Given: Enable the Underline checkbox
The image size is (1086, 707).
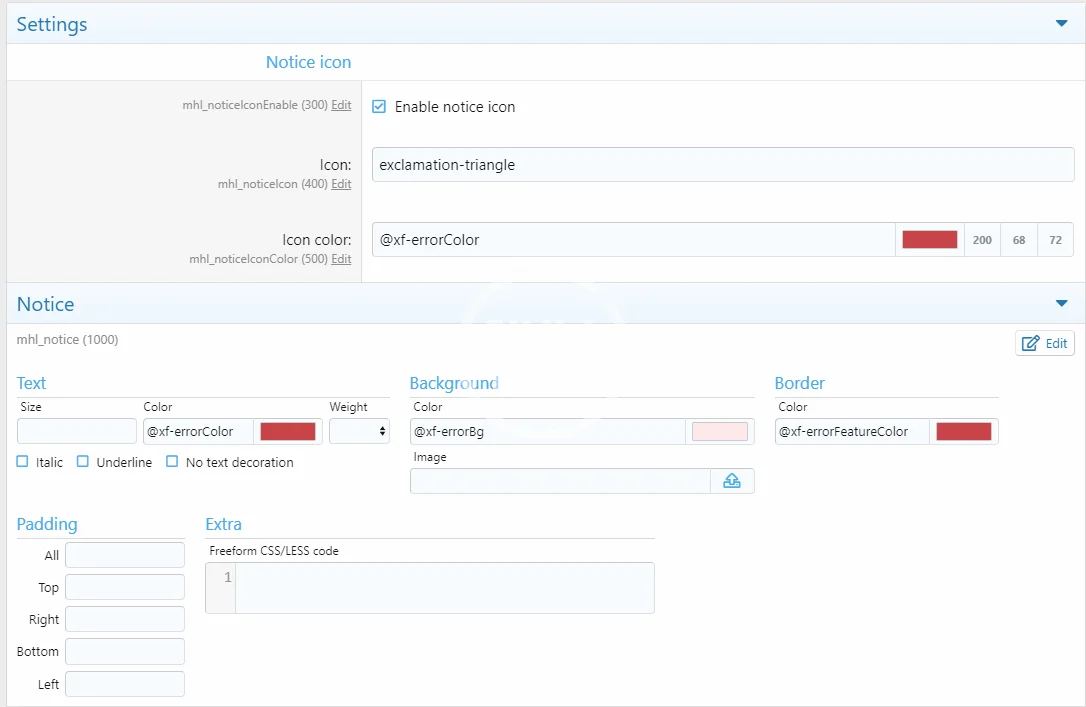Looking at the screenshot, I should coord(82,461).
